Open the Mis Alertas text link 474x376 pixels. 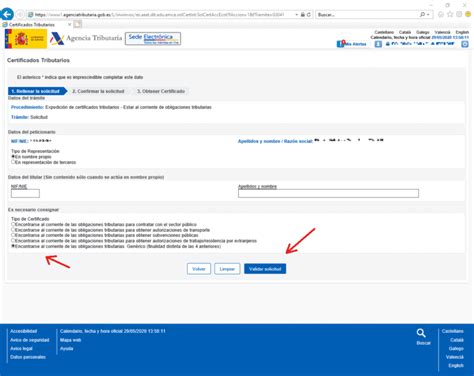355,44
